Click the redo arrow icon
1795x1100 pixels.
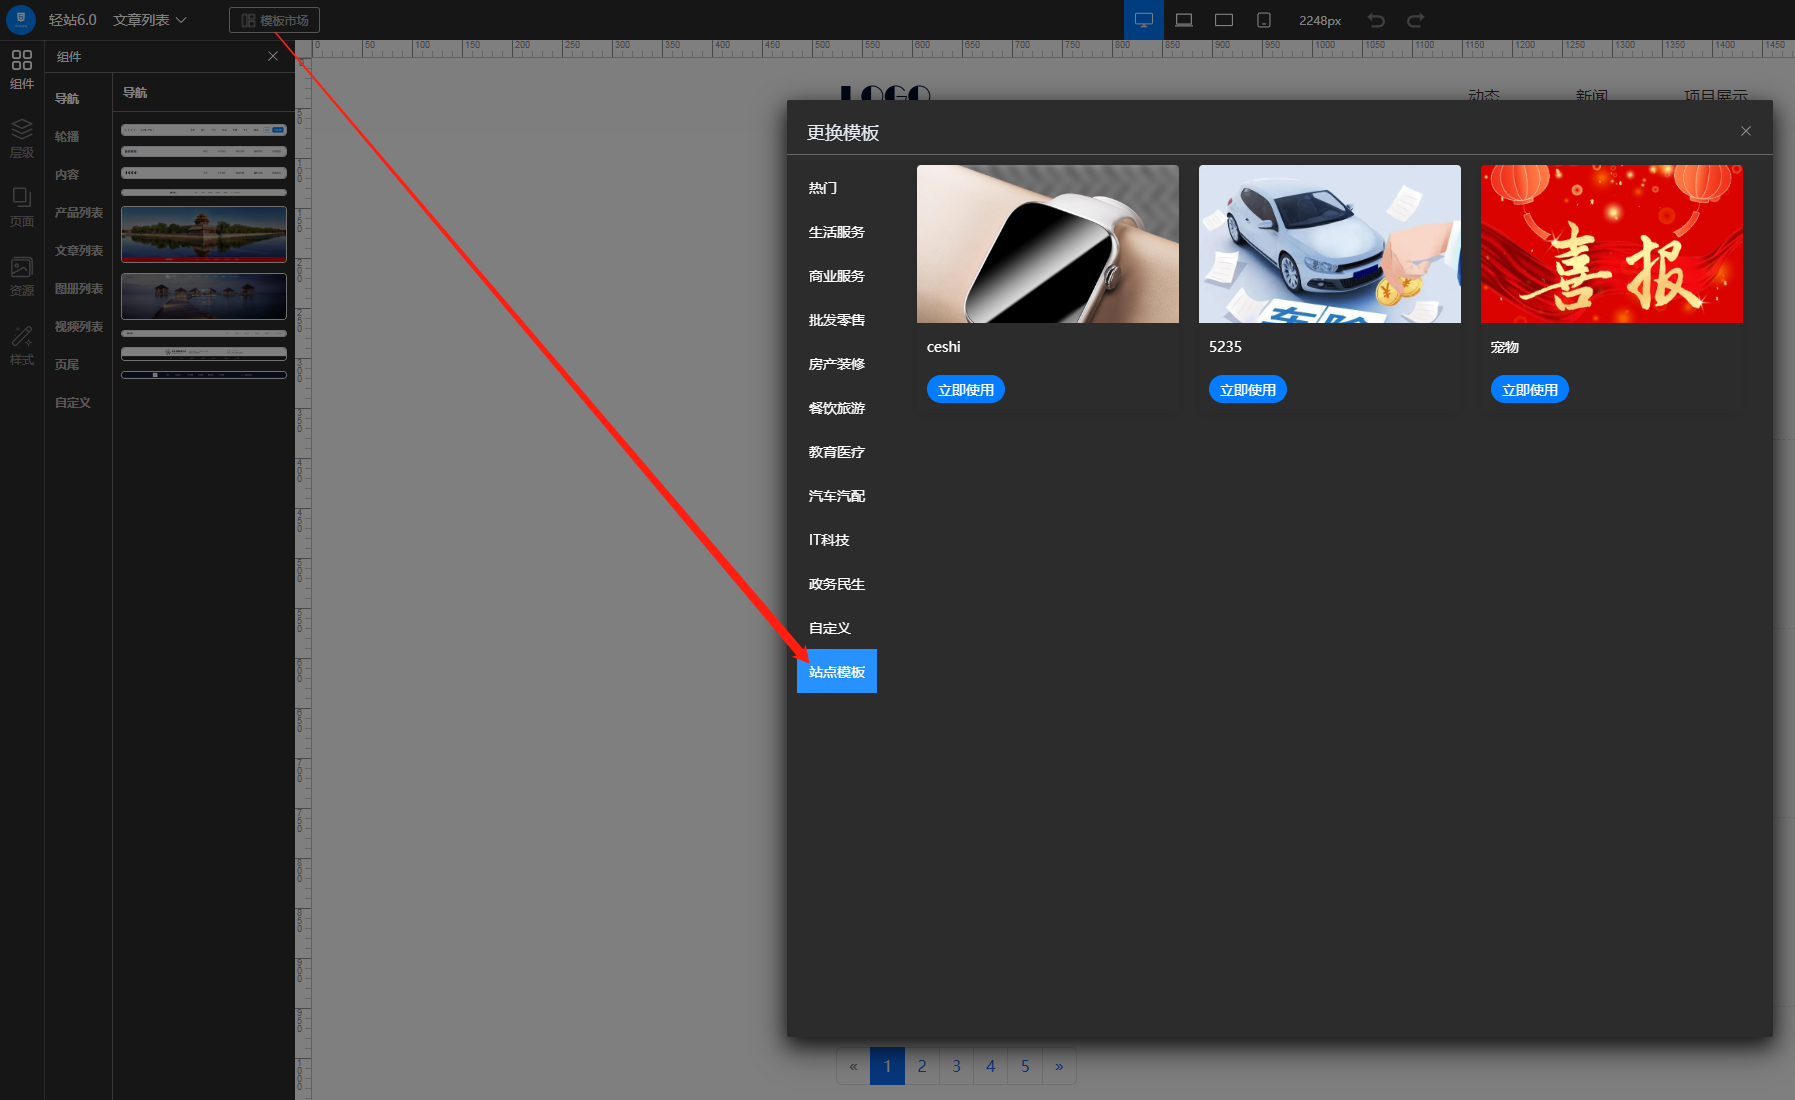pos(1415,20)
